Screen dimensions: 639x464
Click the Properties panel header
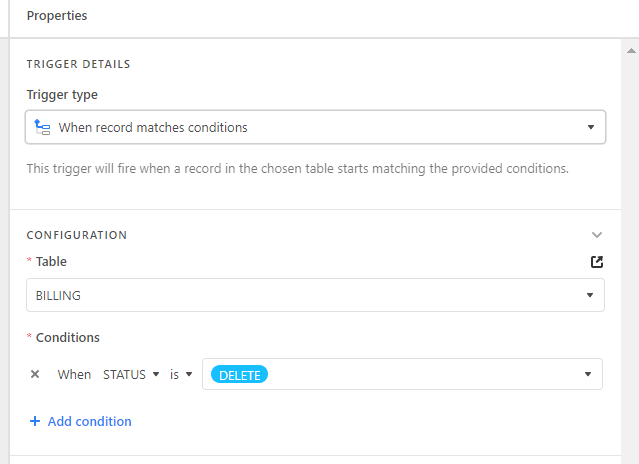pyautogui.click(x=57, y=15)
